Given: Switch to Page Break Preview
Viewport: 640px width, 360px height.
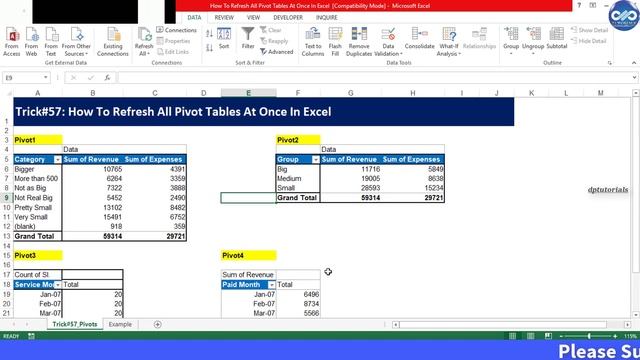Looking at the screenshot, I should pos(548,336).
